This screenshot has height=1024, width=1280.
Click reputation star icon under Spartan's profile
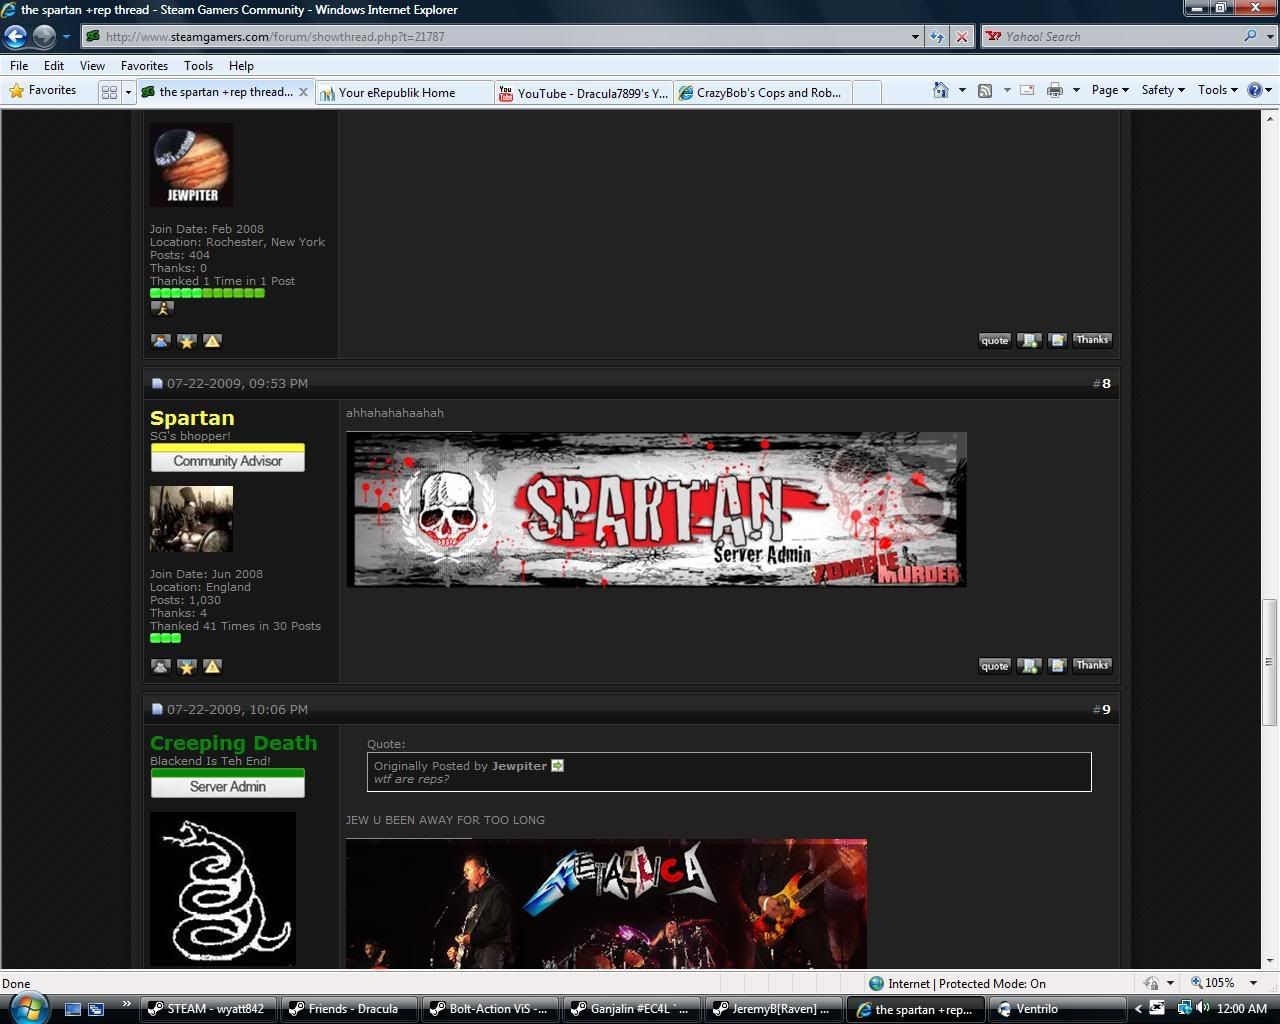point(187,666)
